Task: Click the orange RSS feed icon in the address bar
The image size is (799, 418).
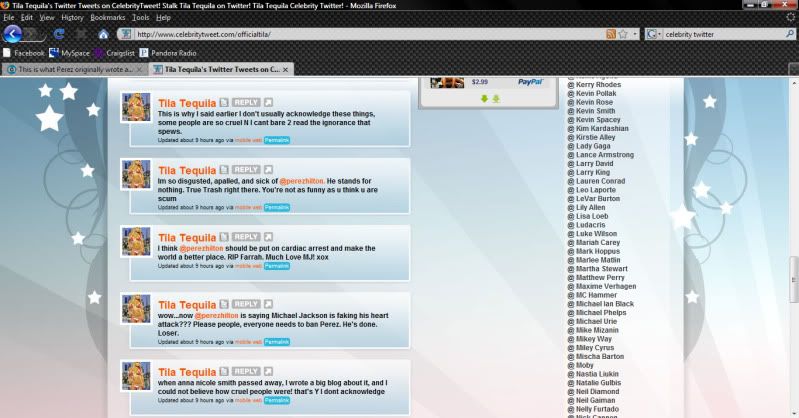Action: (611, 34)
